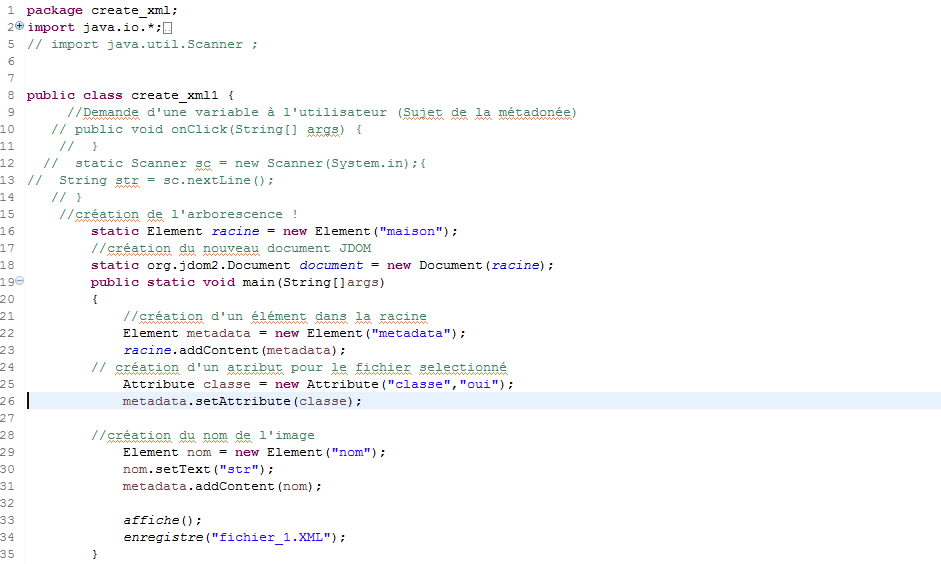Click 'nom.setText' on line 30

(x=167, y=469)
